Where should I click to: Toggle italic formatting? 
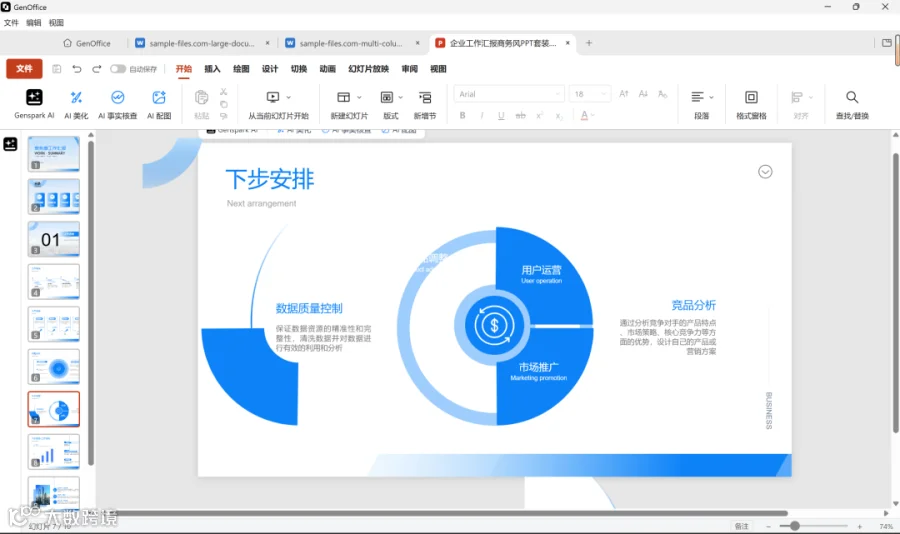point(482,115)
